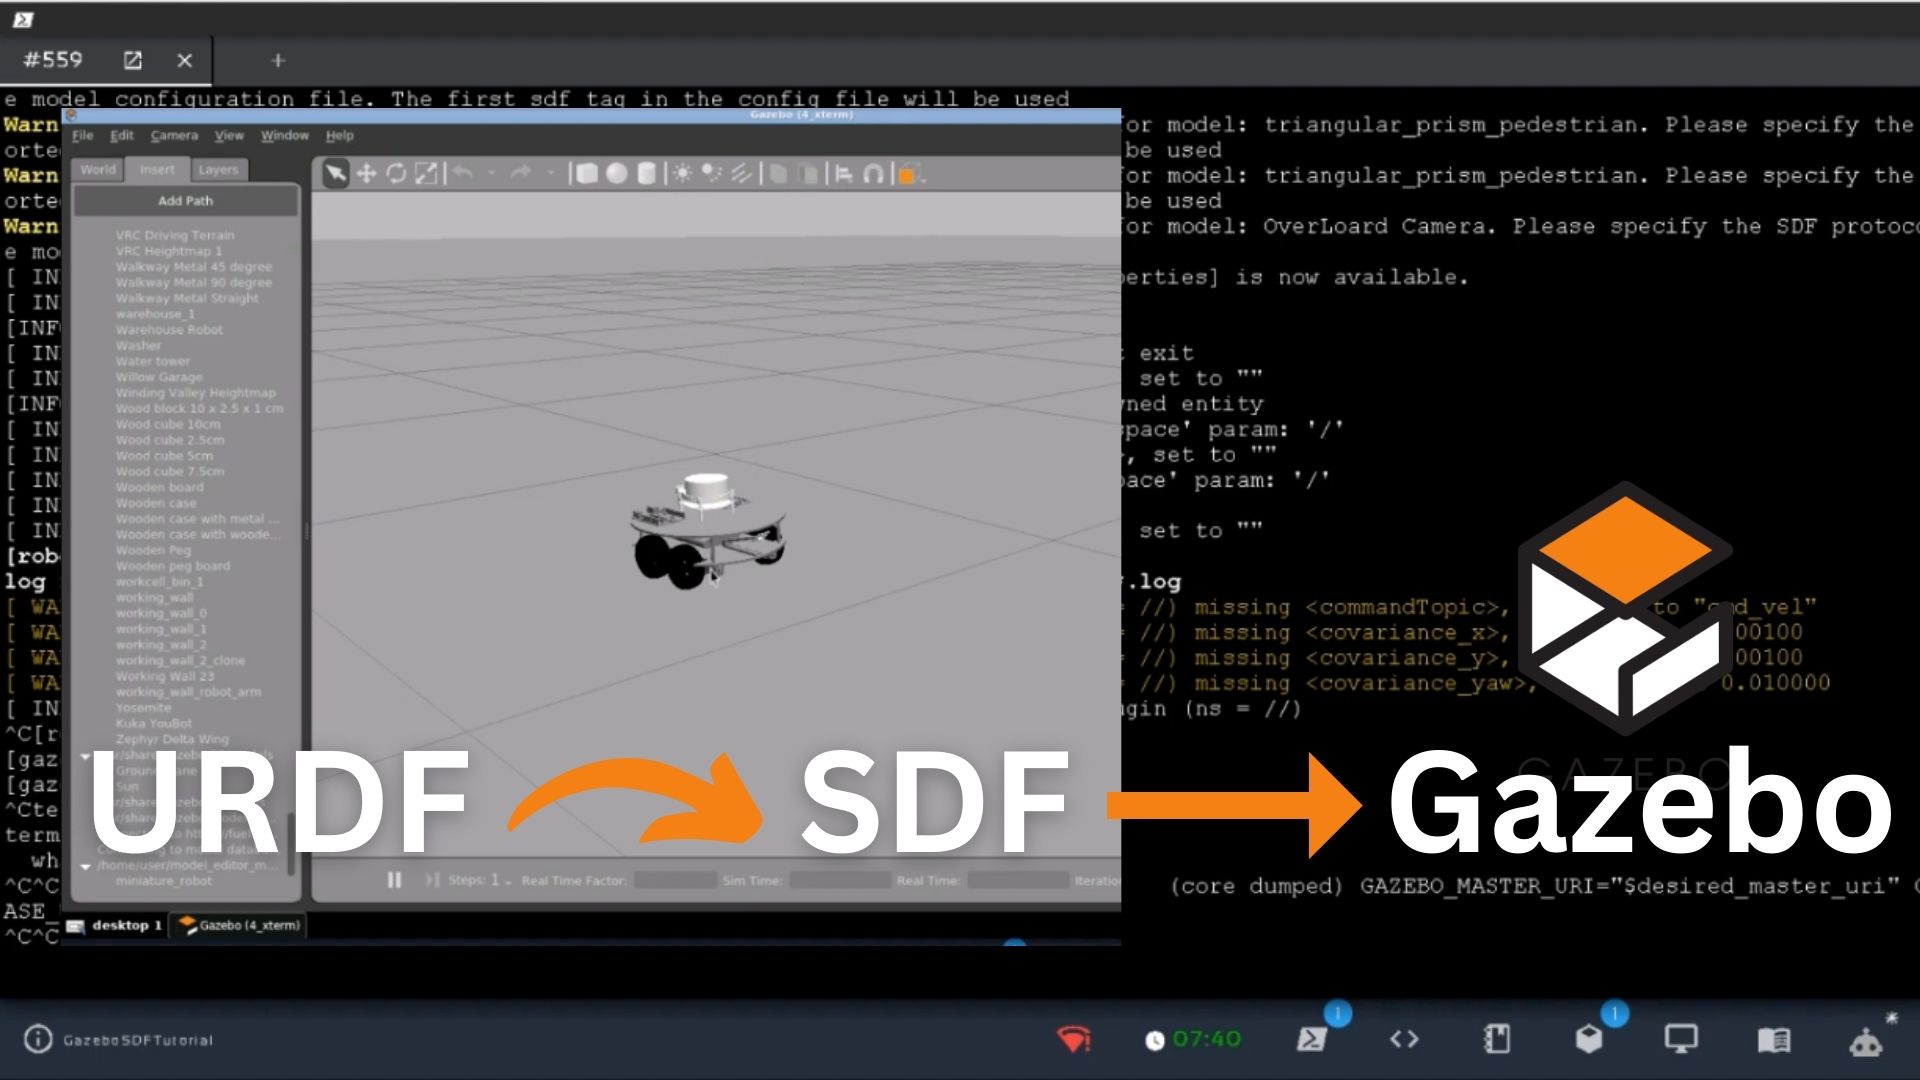Click the Sim Time field
This screenshot has width=1920, height=1080.
pos(840,881)
